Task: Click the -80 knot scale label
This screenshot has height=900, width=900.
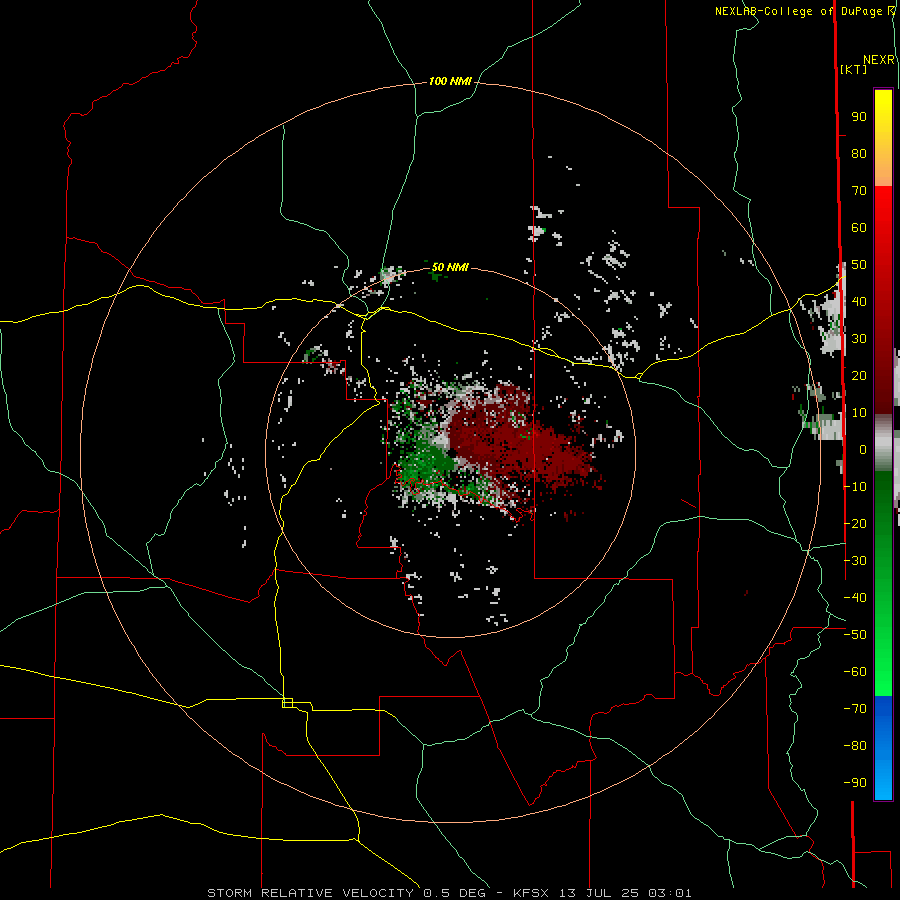Action: (x=855, y=746)
